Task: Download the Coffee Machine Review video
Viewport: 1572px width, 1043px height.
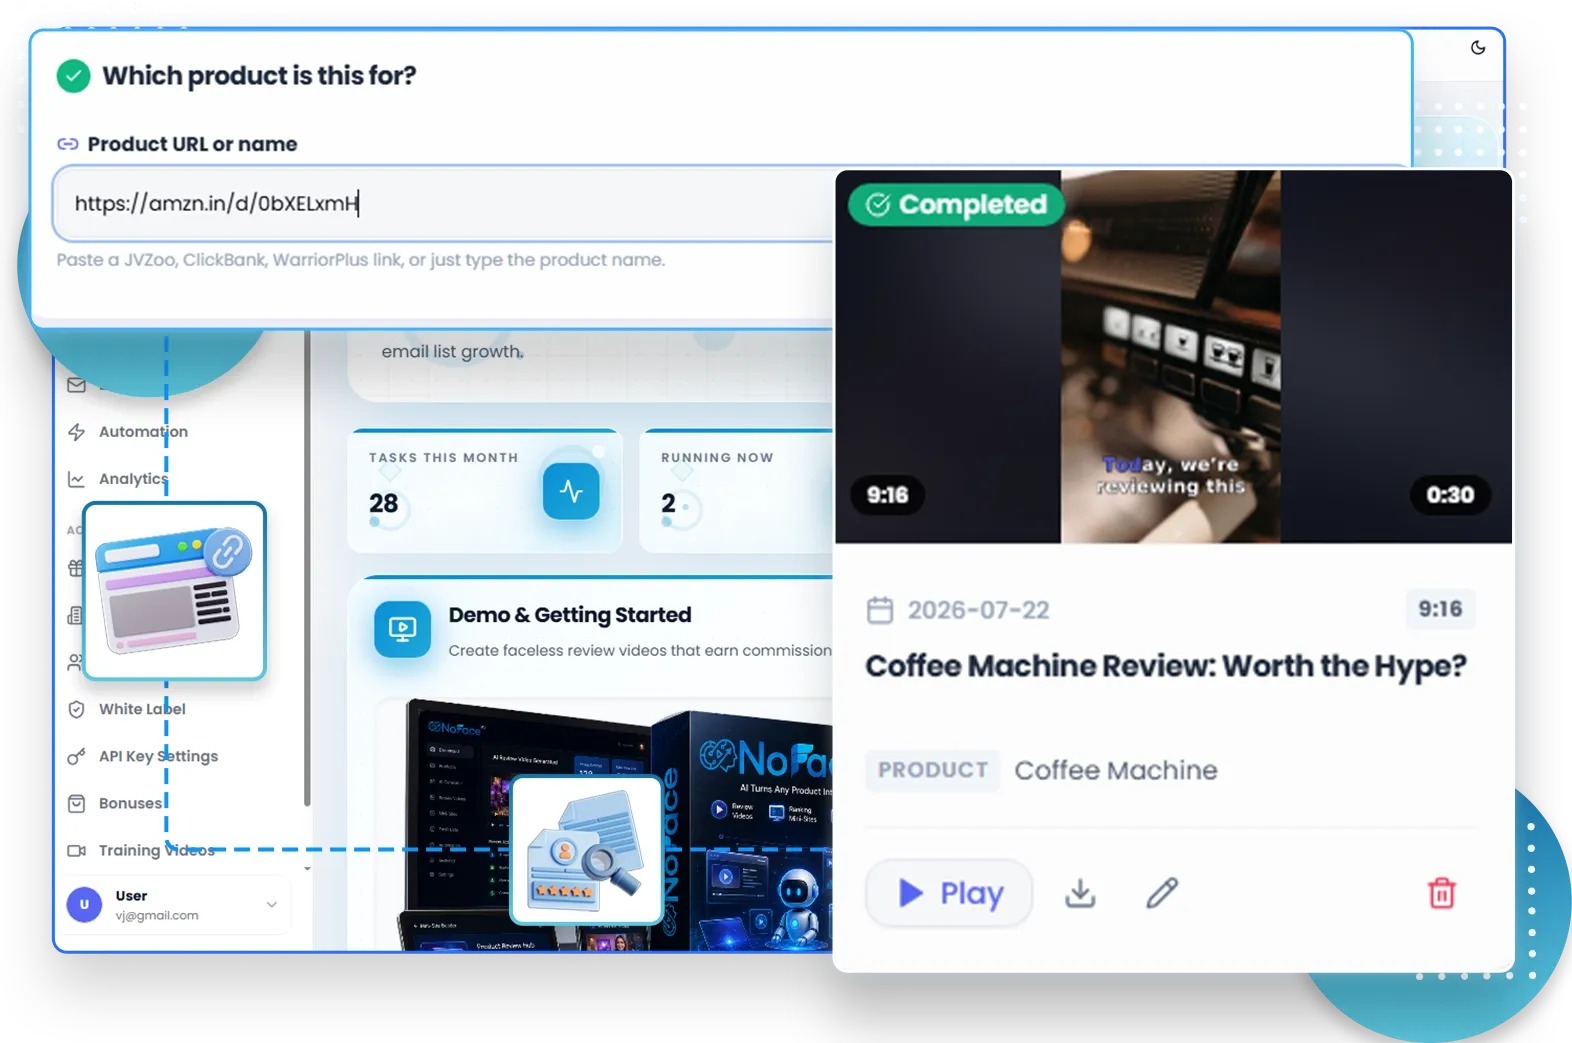Action: click(1080, 893)
